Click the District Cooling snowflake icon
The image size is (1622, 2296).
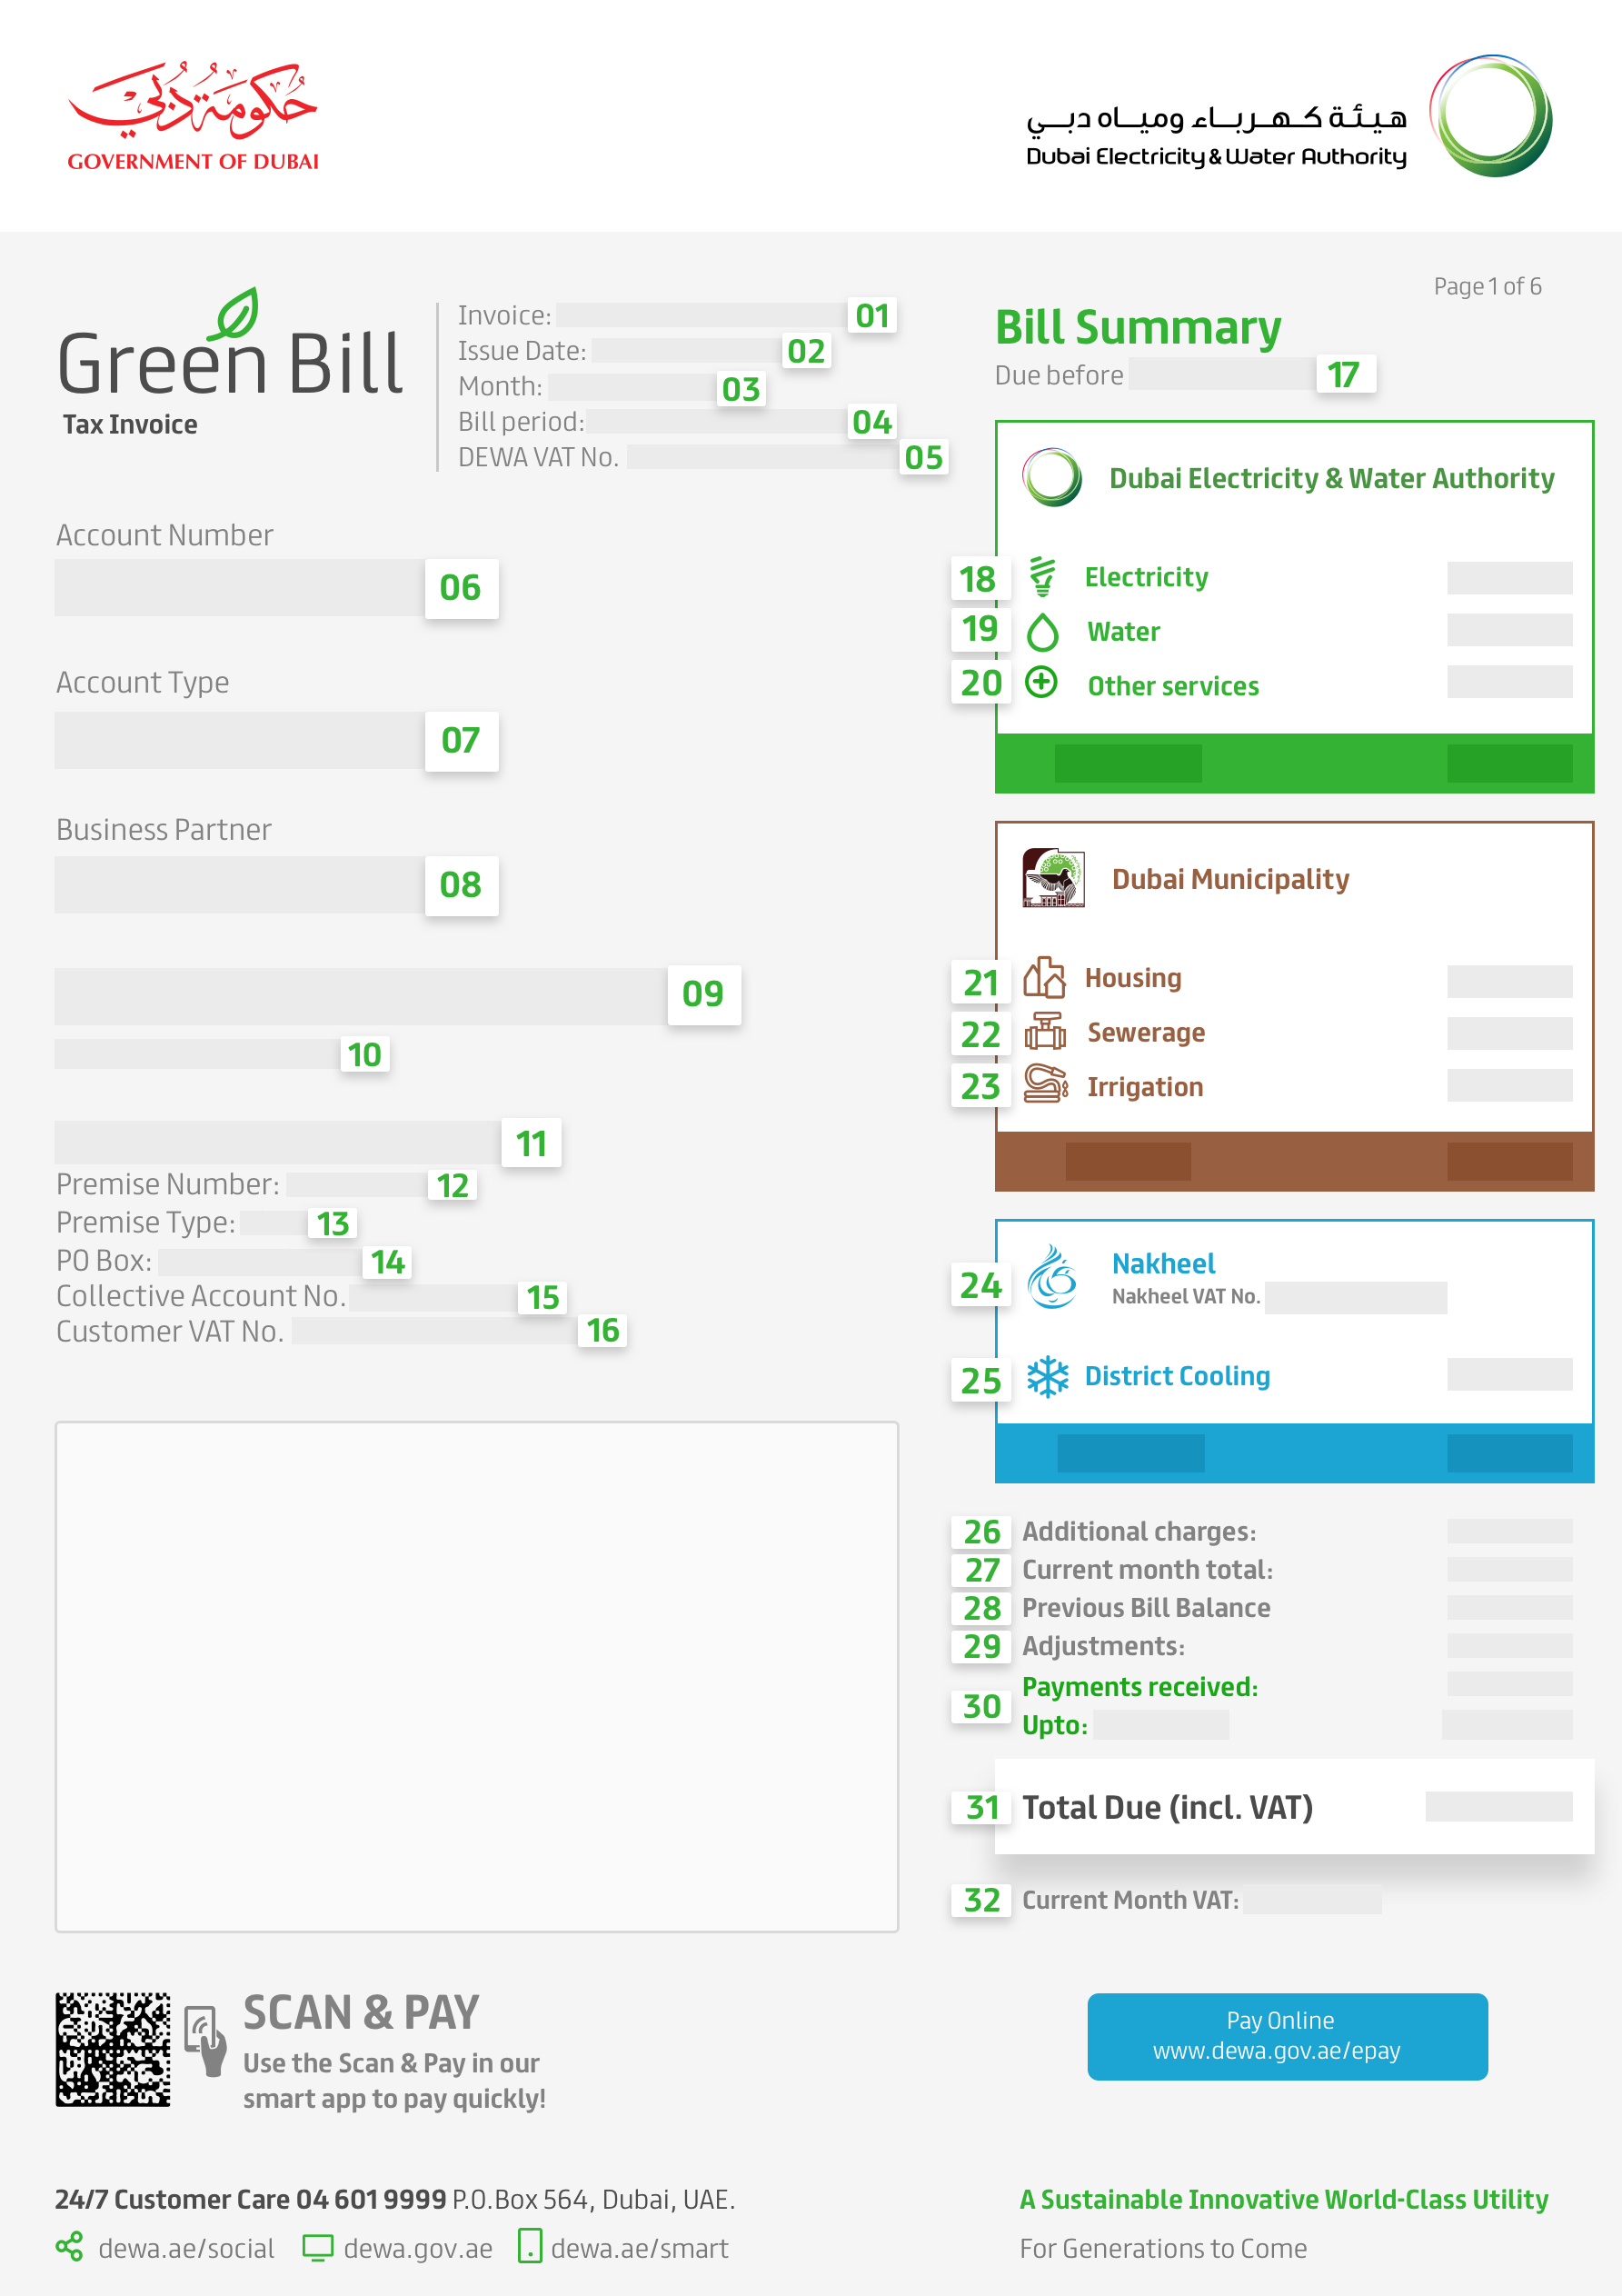[1047, 1377]
